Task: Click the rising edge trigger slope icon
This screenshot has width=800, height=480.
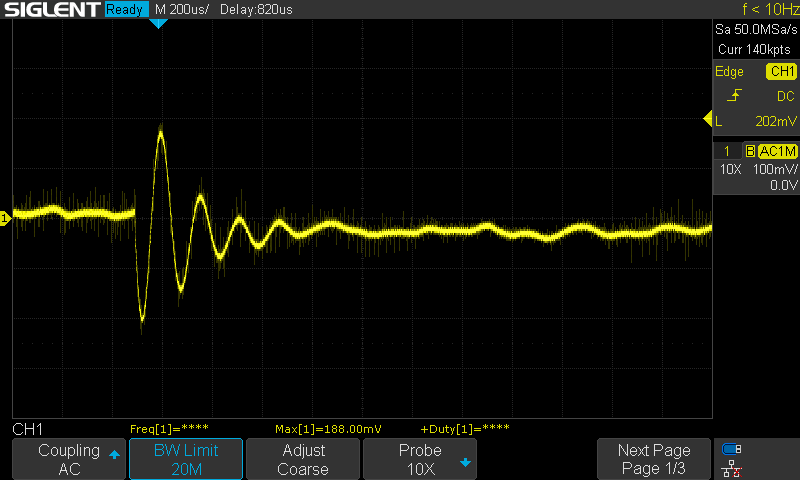Action: click(x=735, y=96)
